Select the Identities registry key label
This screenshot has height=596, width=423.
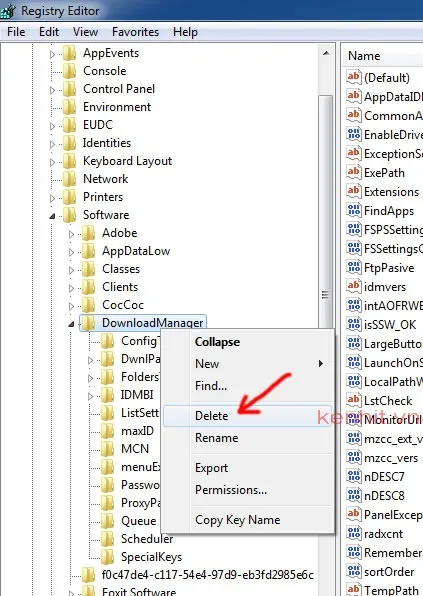[107, 143]
